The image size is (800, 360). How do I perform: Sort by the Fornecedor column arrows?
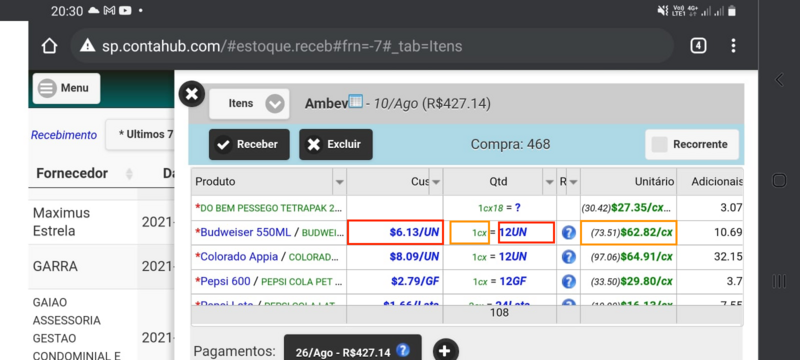[x=129, y=174]
